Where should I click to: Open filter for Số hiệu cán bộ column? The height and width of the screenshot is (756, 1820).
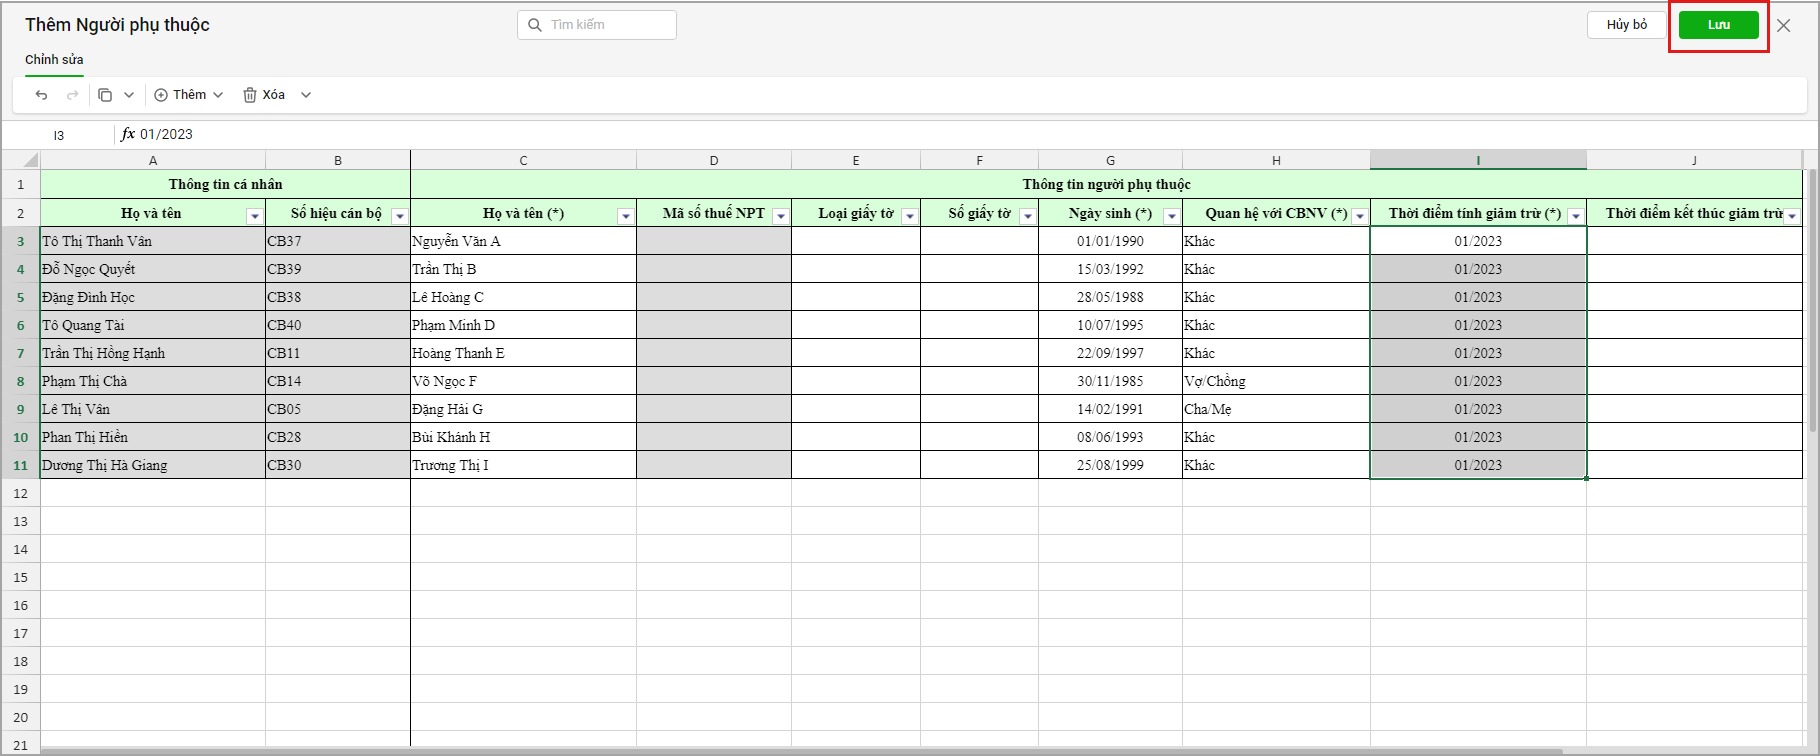click(399, 216)
